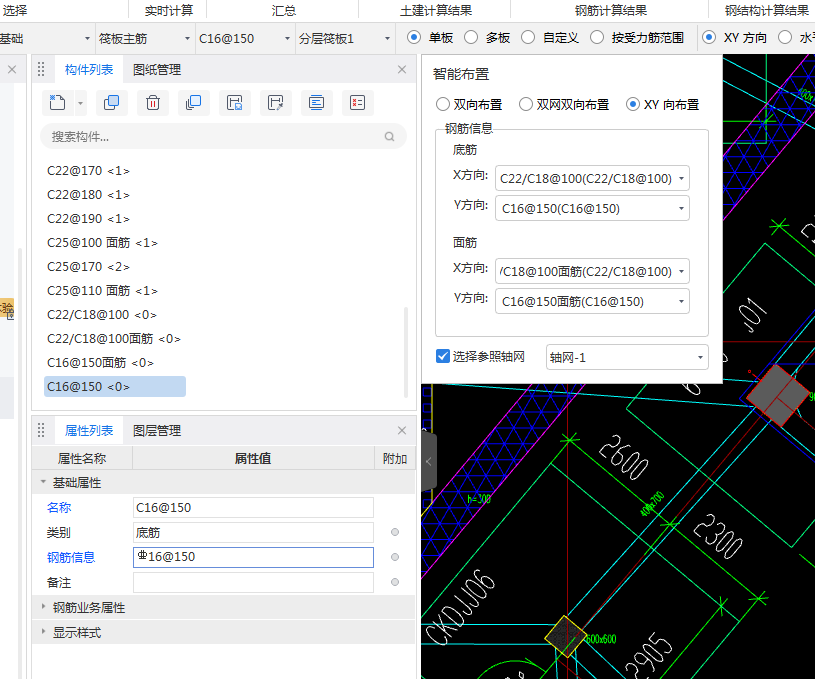Click the blue text lines display icon

tap(317, 102)
